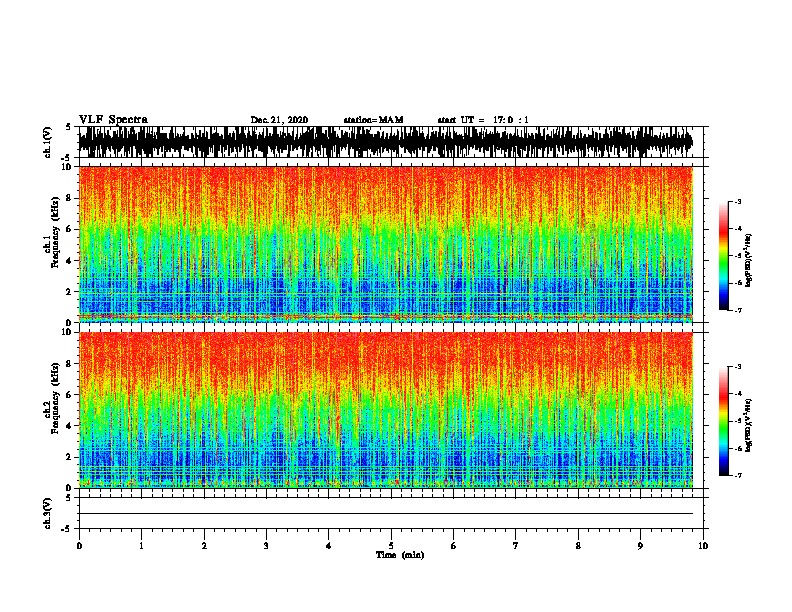Click the "VLF Spectra" plot title
The height and width of the screenshot is (612, 792).
pos(113,120)
